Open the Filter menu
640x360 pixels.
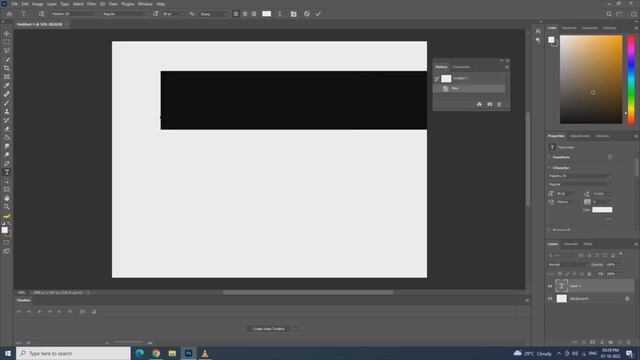(x=91, y=4)
